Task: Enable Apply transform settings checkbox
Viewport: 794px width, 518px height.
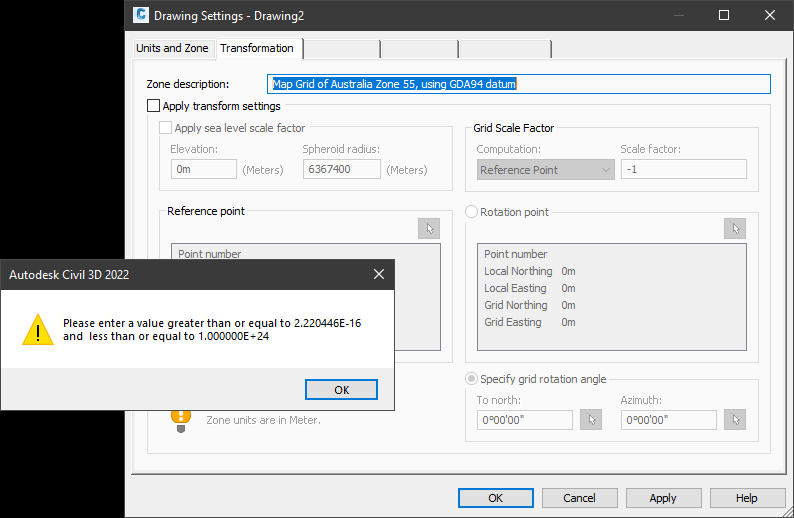Action: [x=153, y=106]
